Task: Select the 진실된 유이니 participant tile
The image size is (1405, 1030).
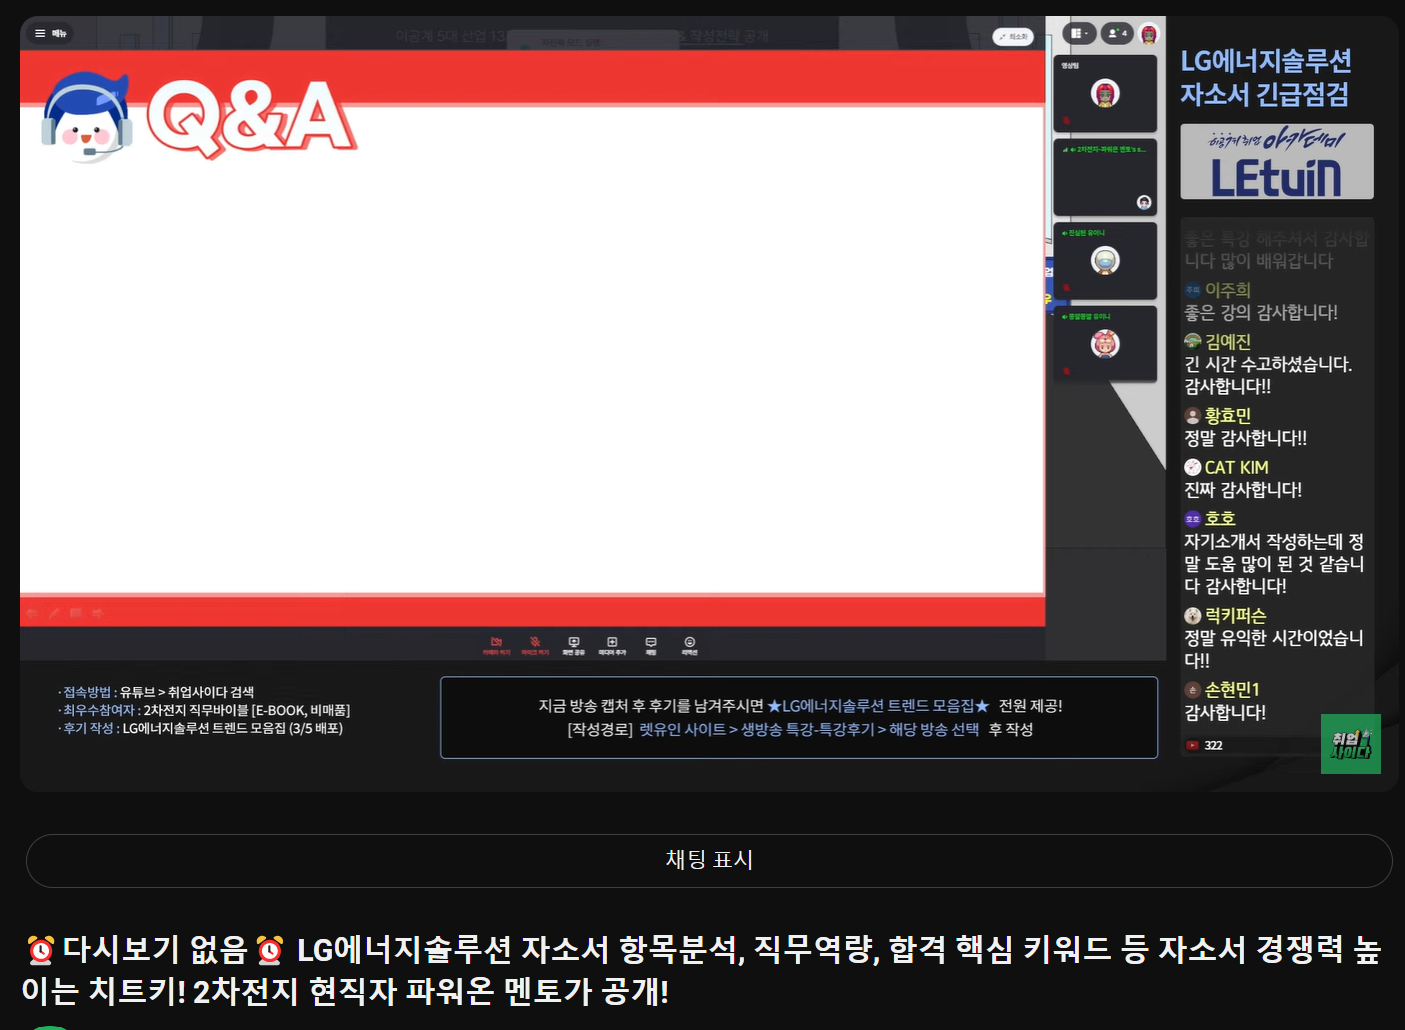Action: point(1105,260)
